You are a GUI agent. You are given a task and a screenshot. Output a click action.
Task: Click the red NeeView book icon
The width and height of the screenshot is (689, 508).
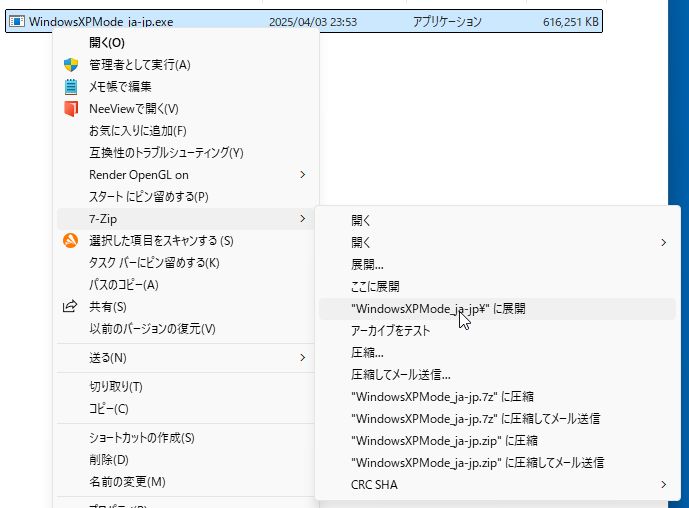click(x=71, y=109)
